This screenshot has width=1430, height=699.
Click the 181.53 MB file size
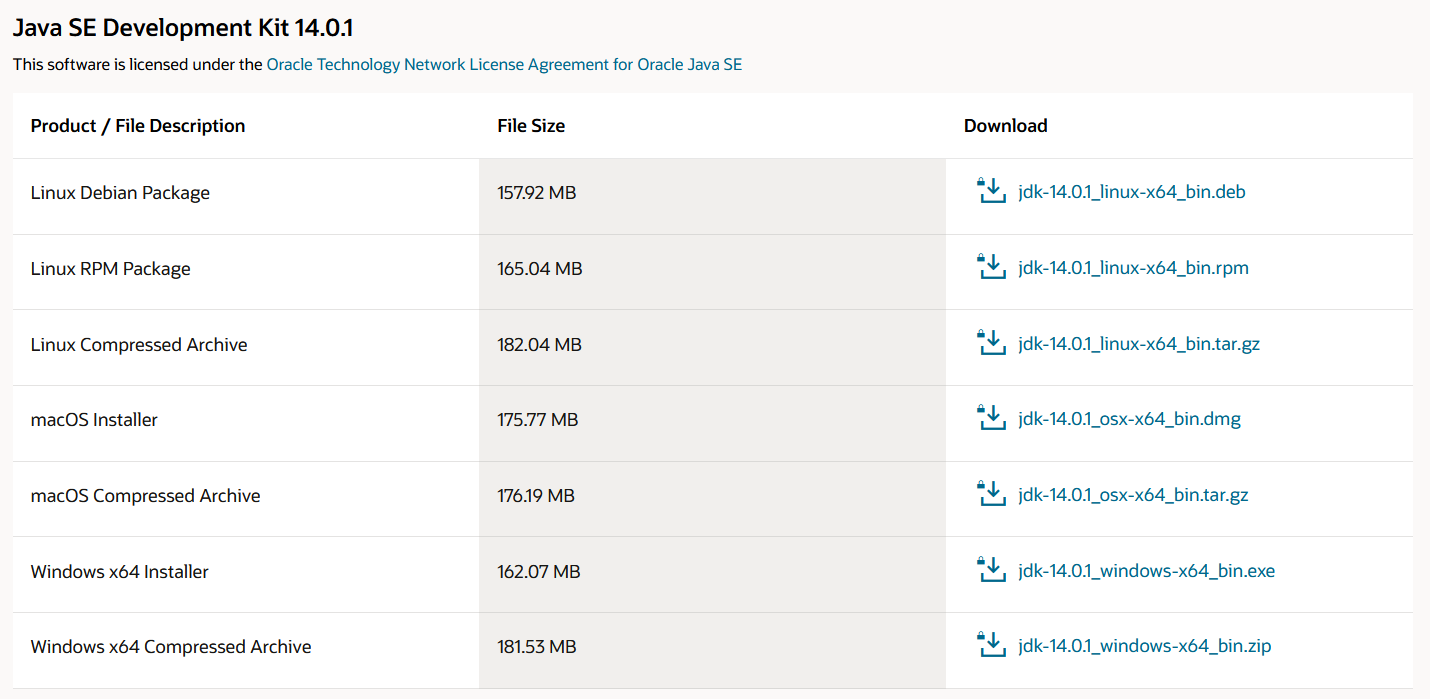point(537,647)
